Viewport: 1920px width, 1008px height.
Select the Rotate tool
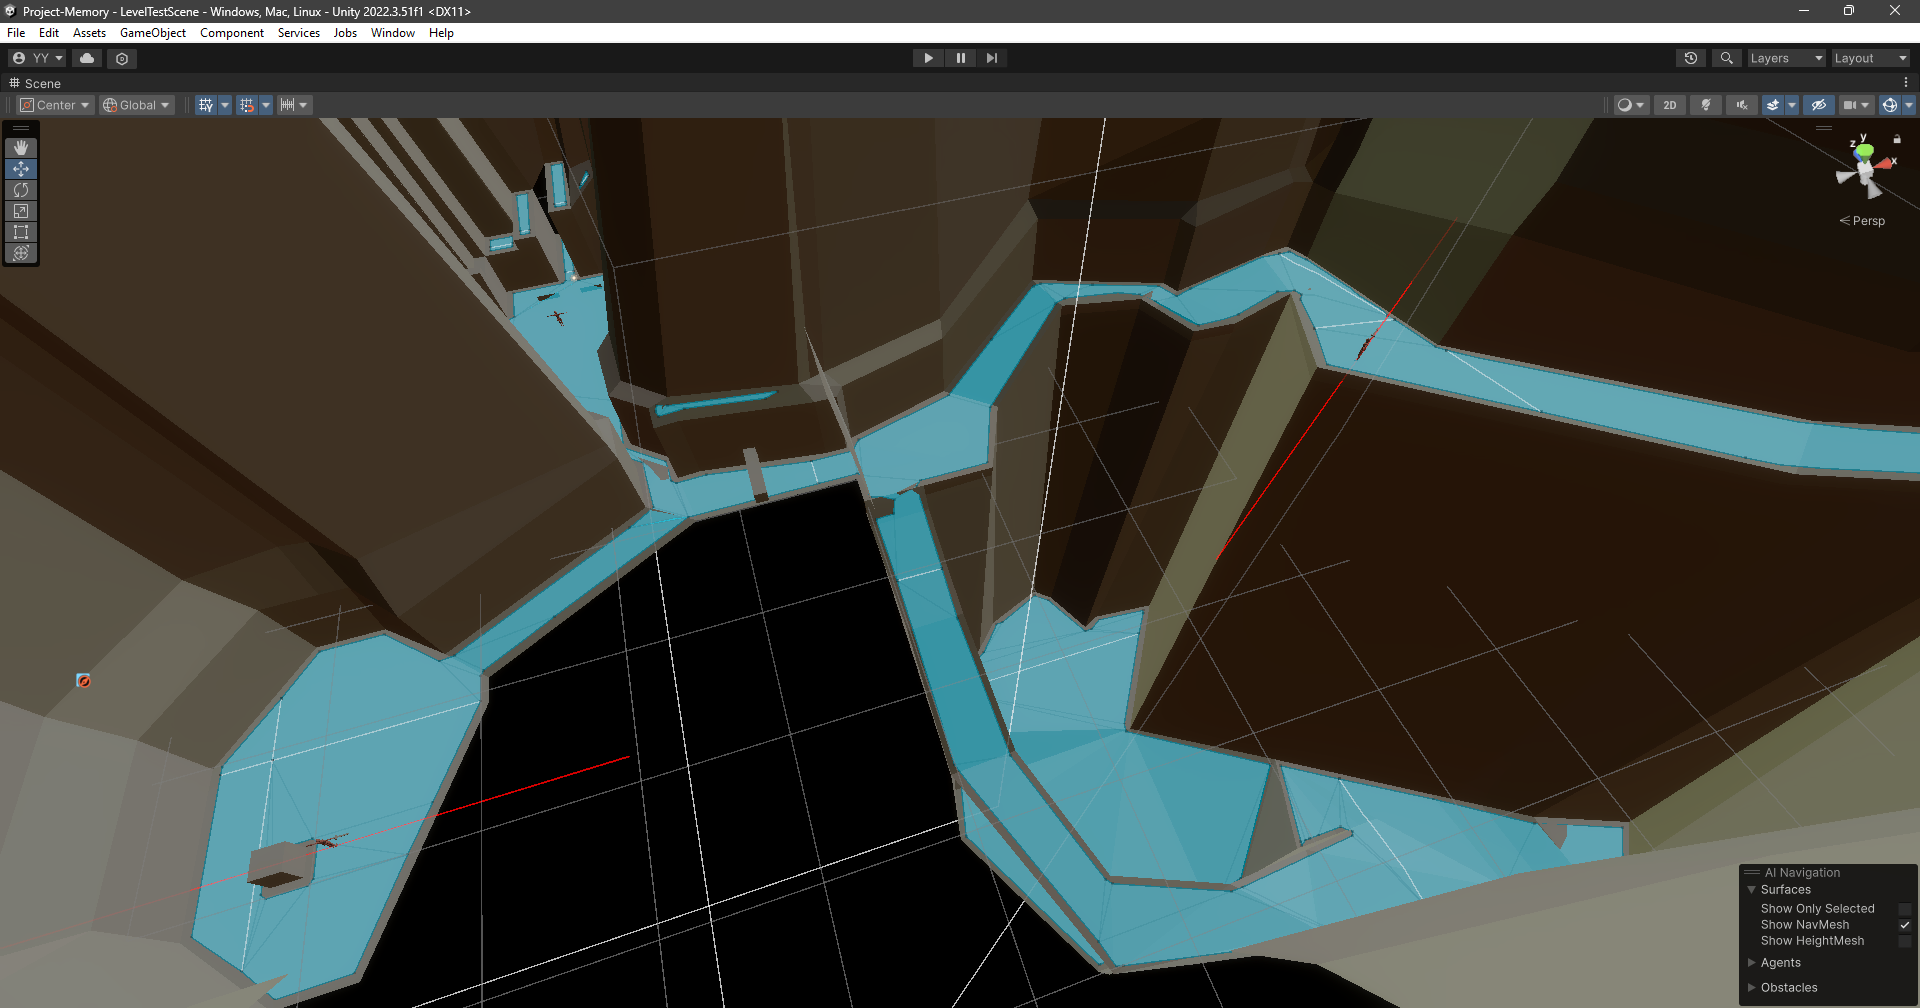click(x=20, y=190)
